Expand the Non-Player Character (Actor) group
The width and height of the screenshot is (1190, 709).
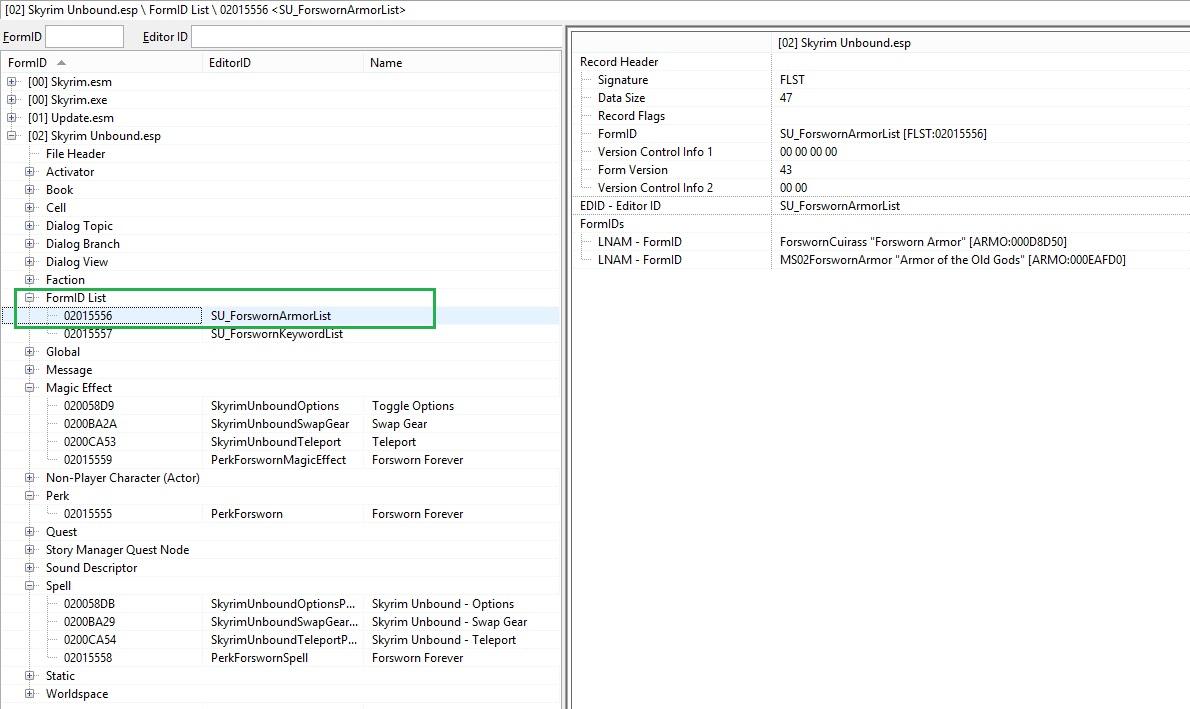(x=30, y=477)
